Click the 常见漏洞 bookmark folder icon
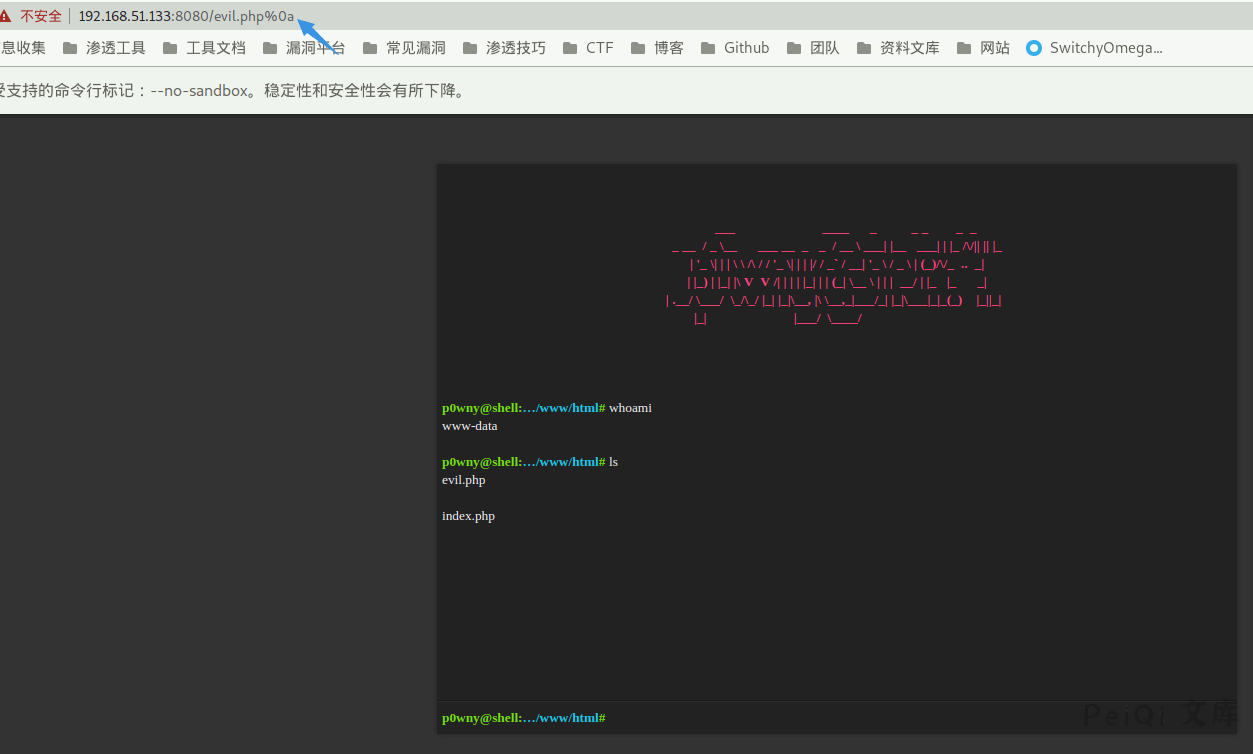The width and height of the screenshot is (1253, 754). (371, 48)
